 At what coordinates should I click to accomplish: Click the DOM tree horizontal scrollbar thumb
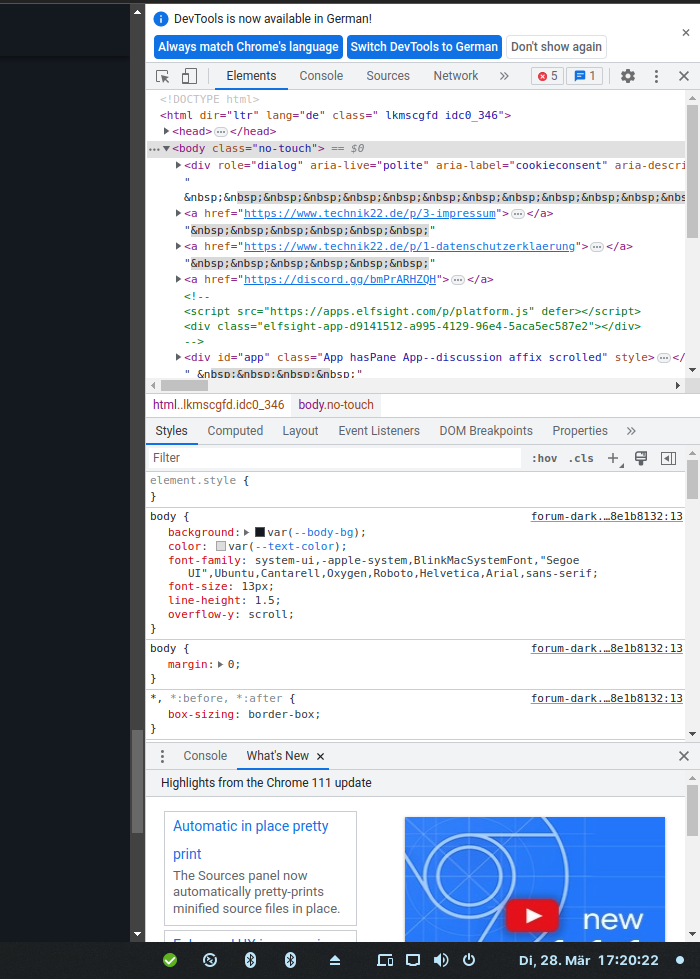coord(184,386)
